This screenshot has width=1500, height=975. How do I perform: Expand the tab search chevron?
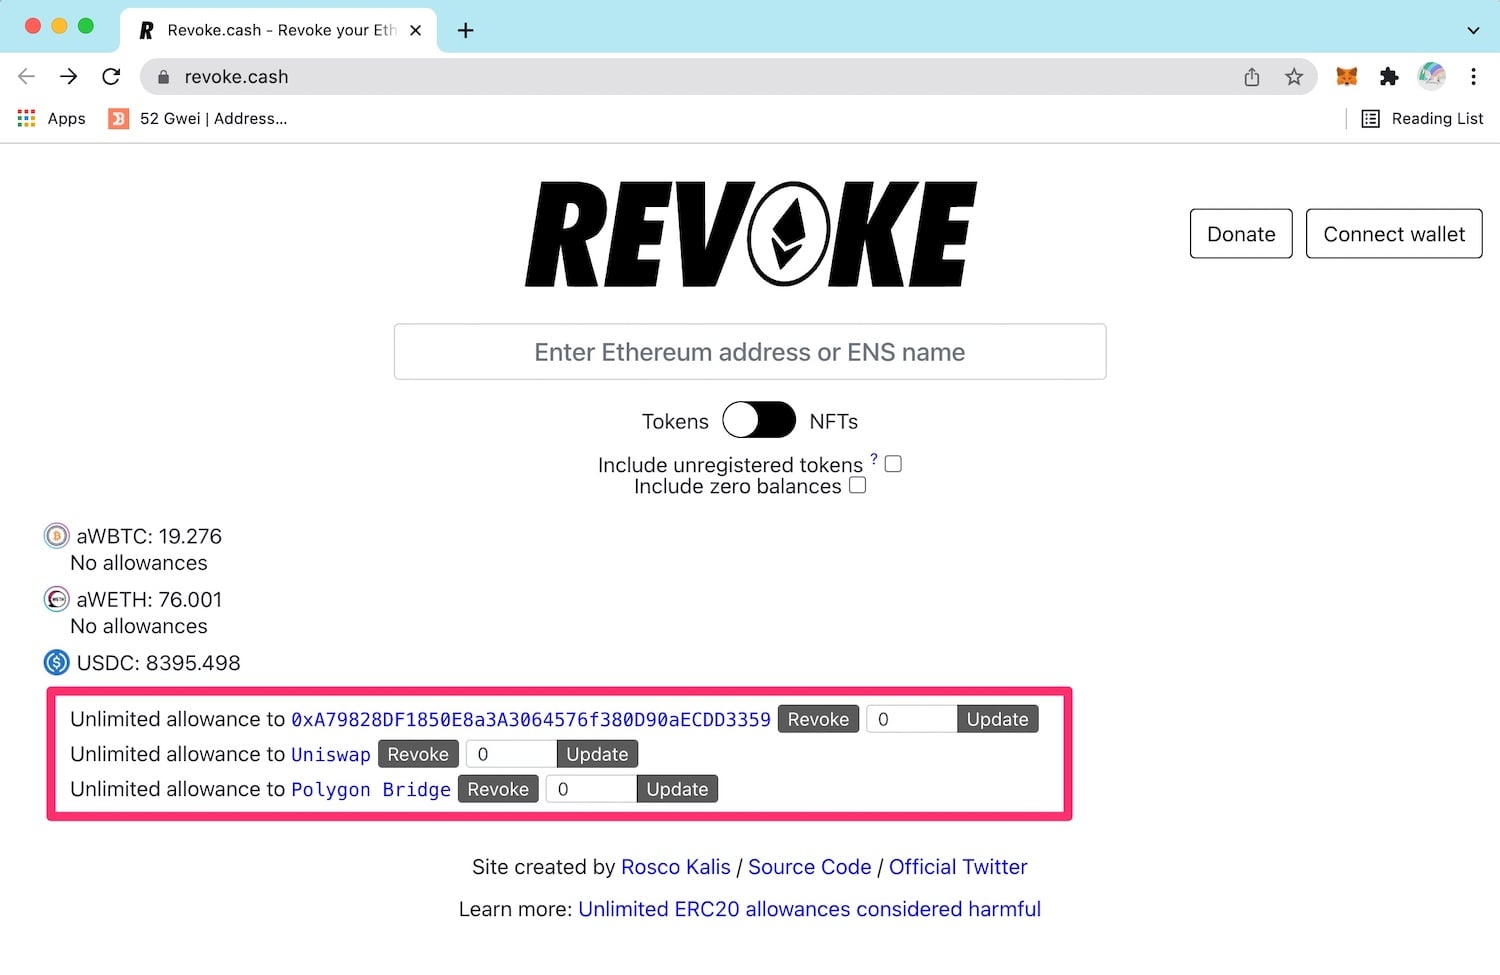point(1473,30)
